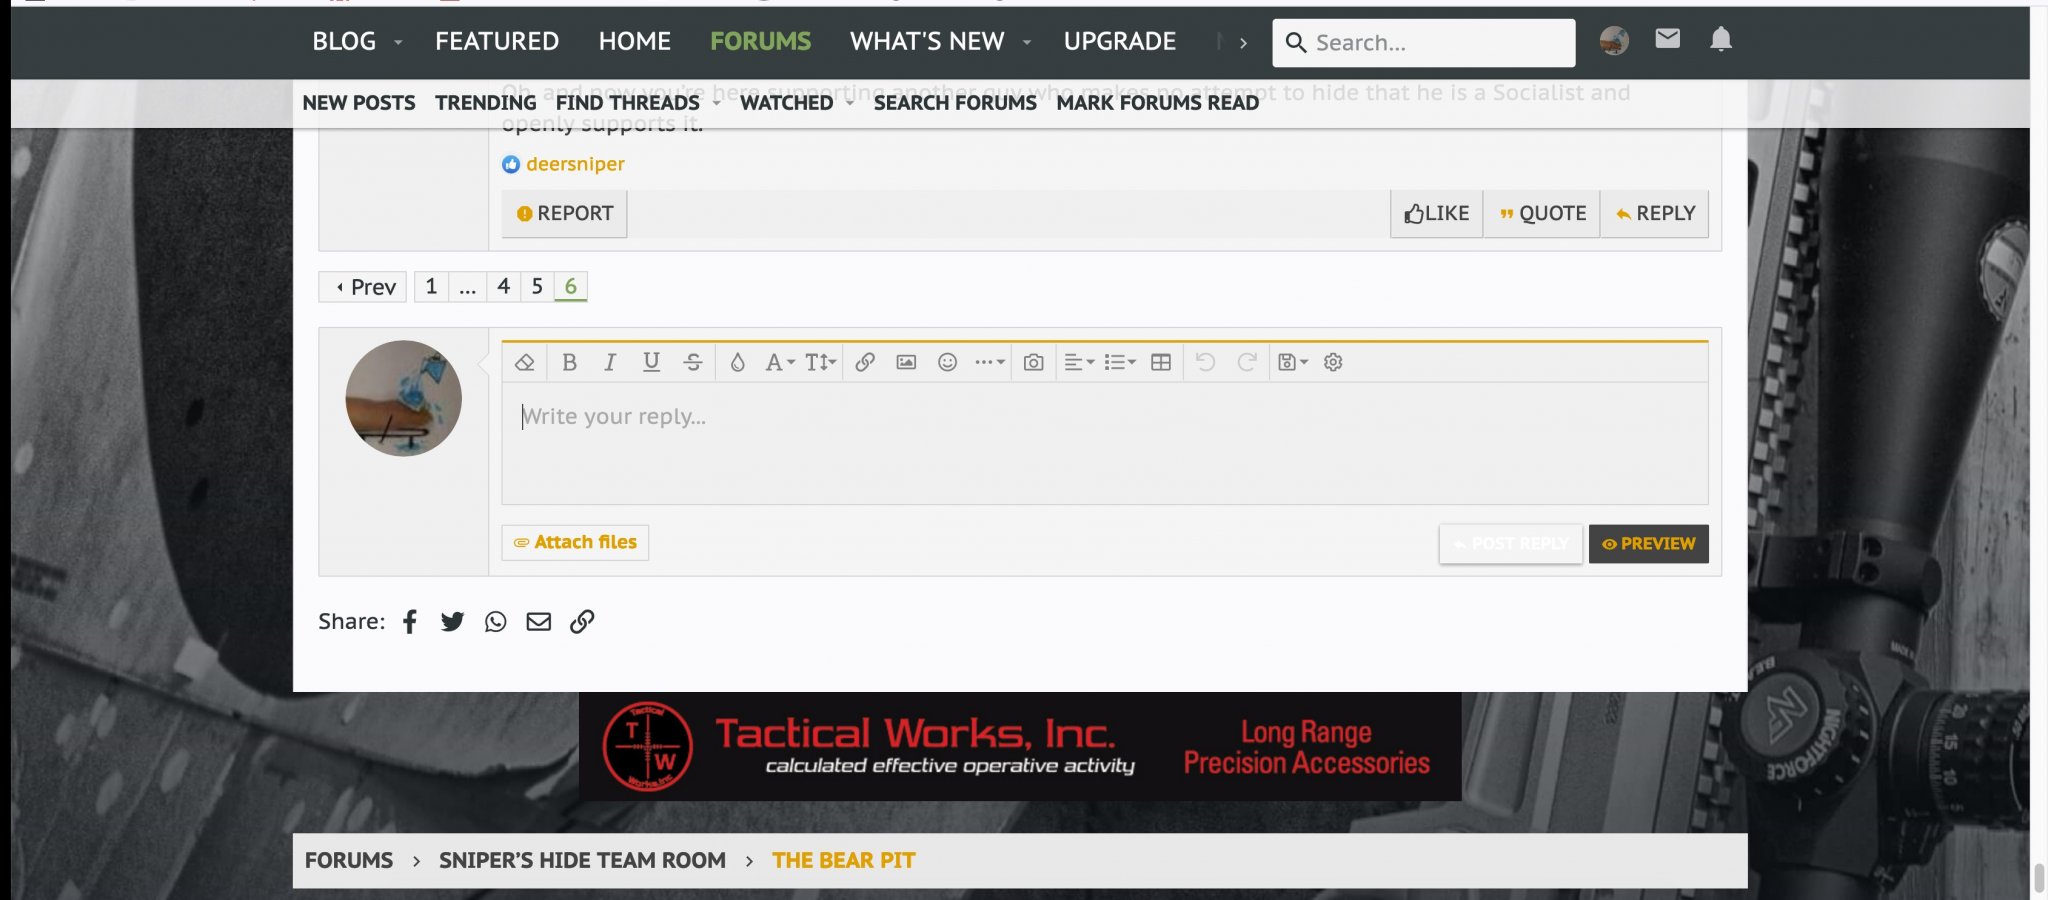Share thread by email envelope icon
This screenshot has width=2048, height=900.
pyautogui.click(x=539, y=622)
